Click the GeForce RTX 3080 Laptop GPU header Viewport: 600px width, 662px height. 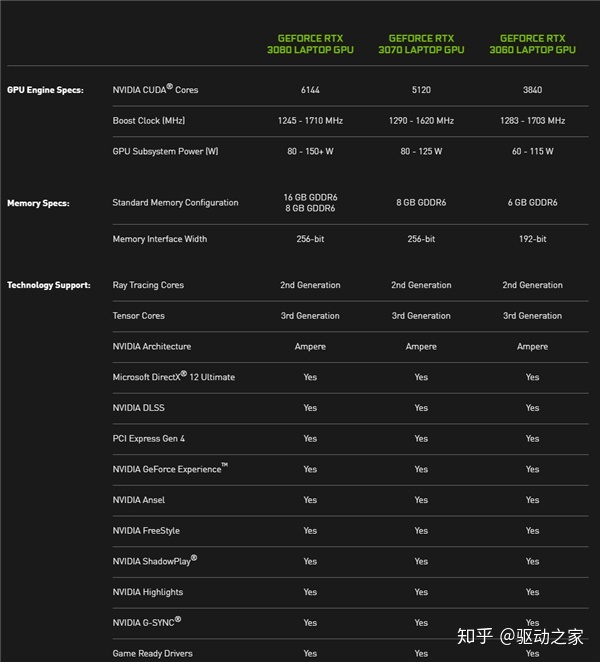(310, 44)
